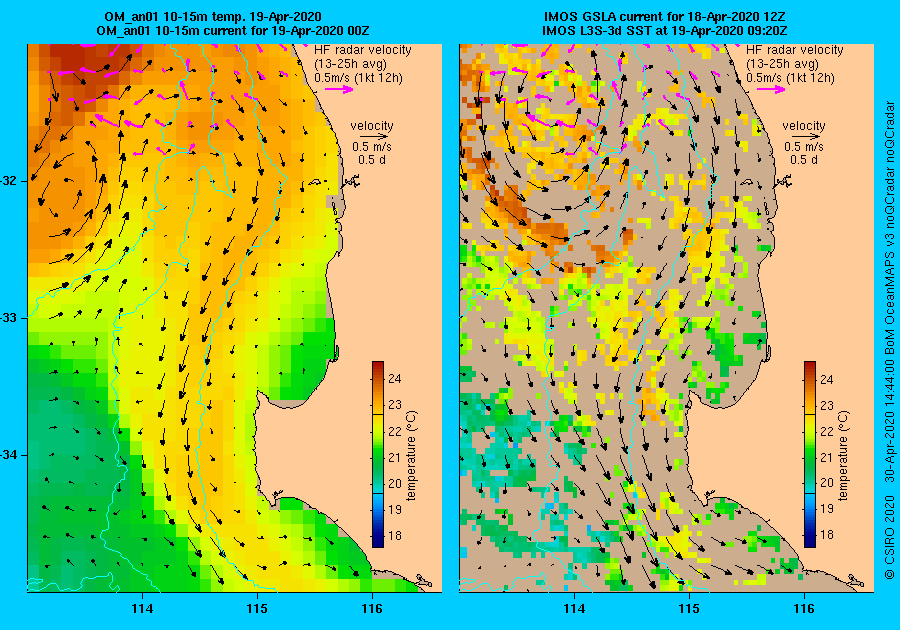Click 'HF radar velocity' label on left map

(x=363, y=50)
